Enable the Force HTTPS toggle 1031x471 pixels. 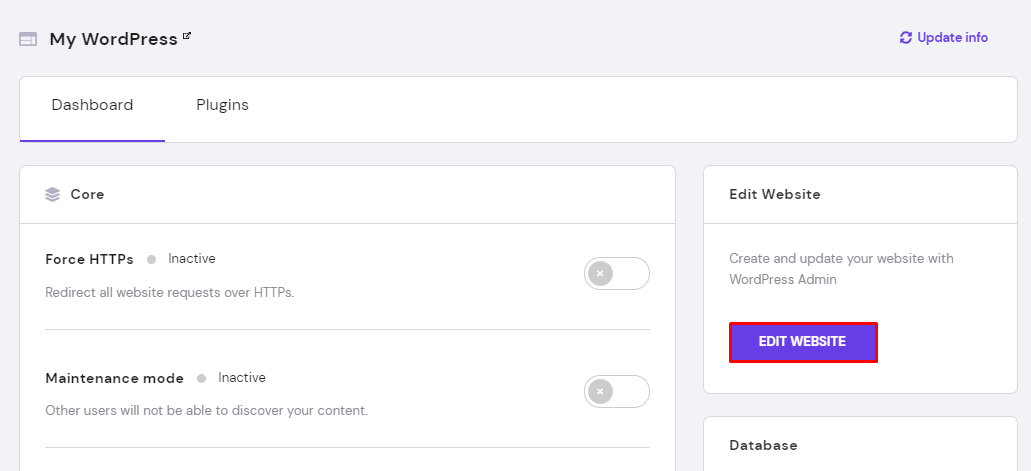[x=616, y=273]
